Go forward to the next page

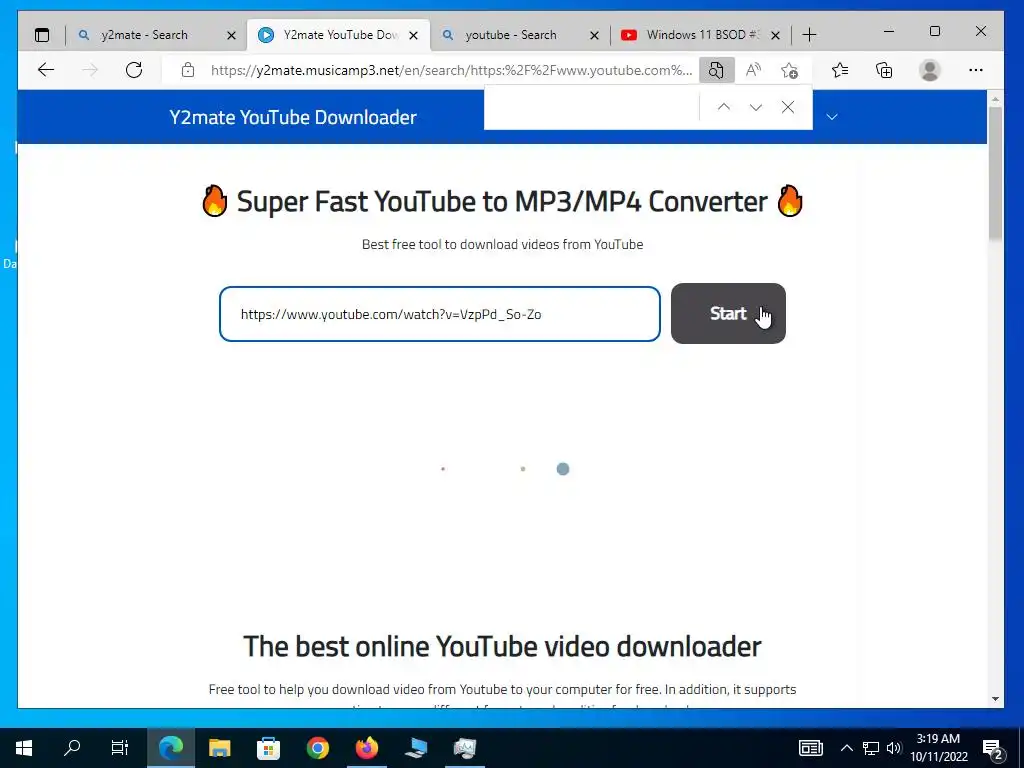coord(90,70)
